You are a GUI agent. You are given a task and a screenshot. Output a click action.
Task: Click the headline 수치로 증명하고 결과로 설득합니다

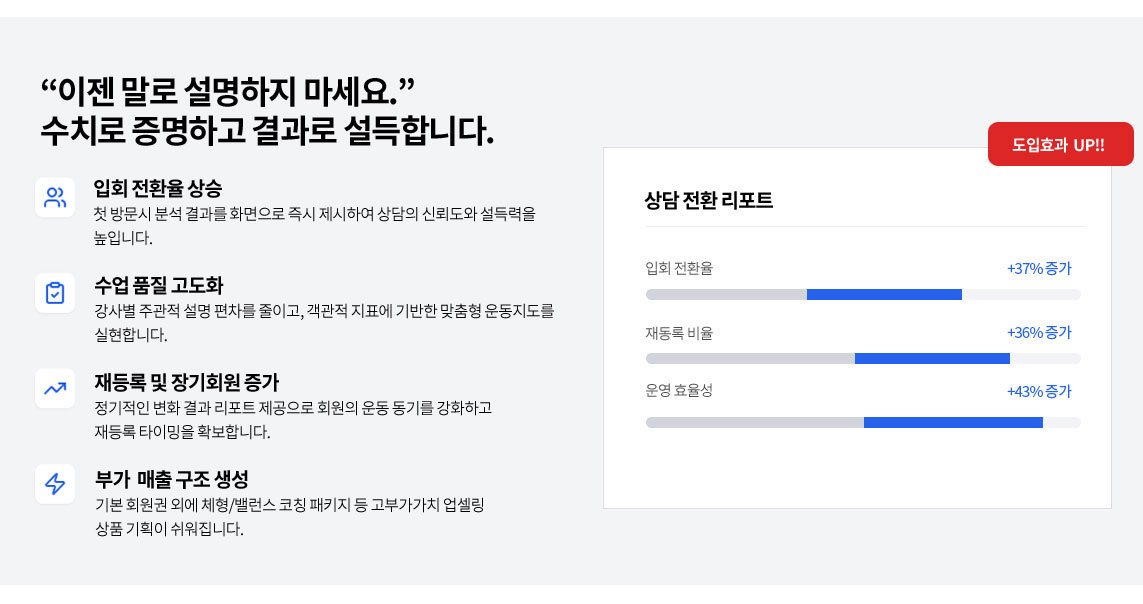267,130
